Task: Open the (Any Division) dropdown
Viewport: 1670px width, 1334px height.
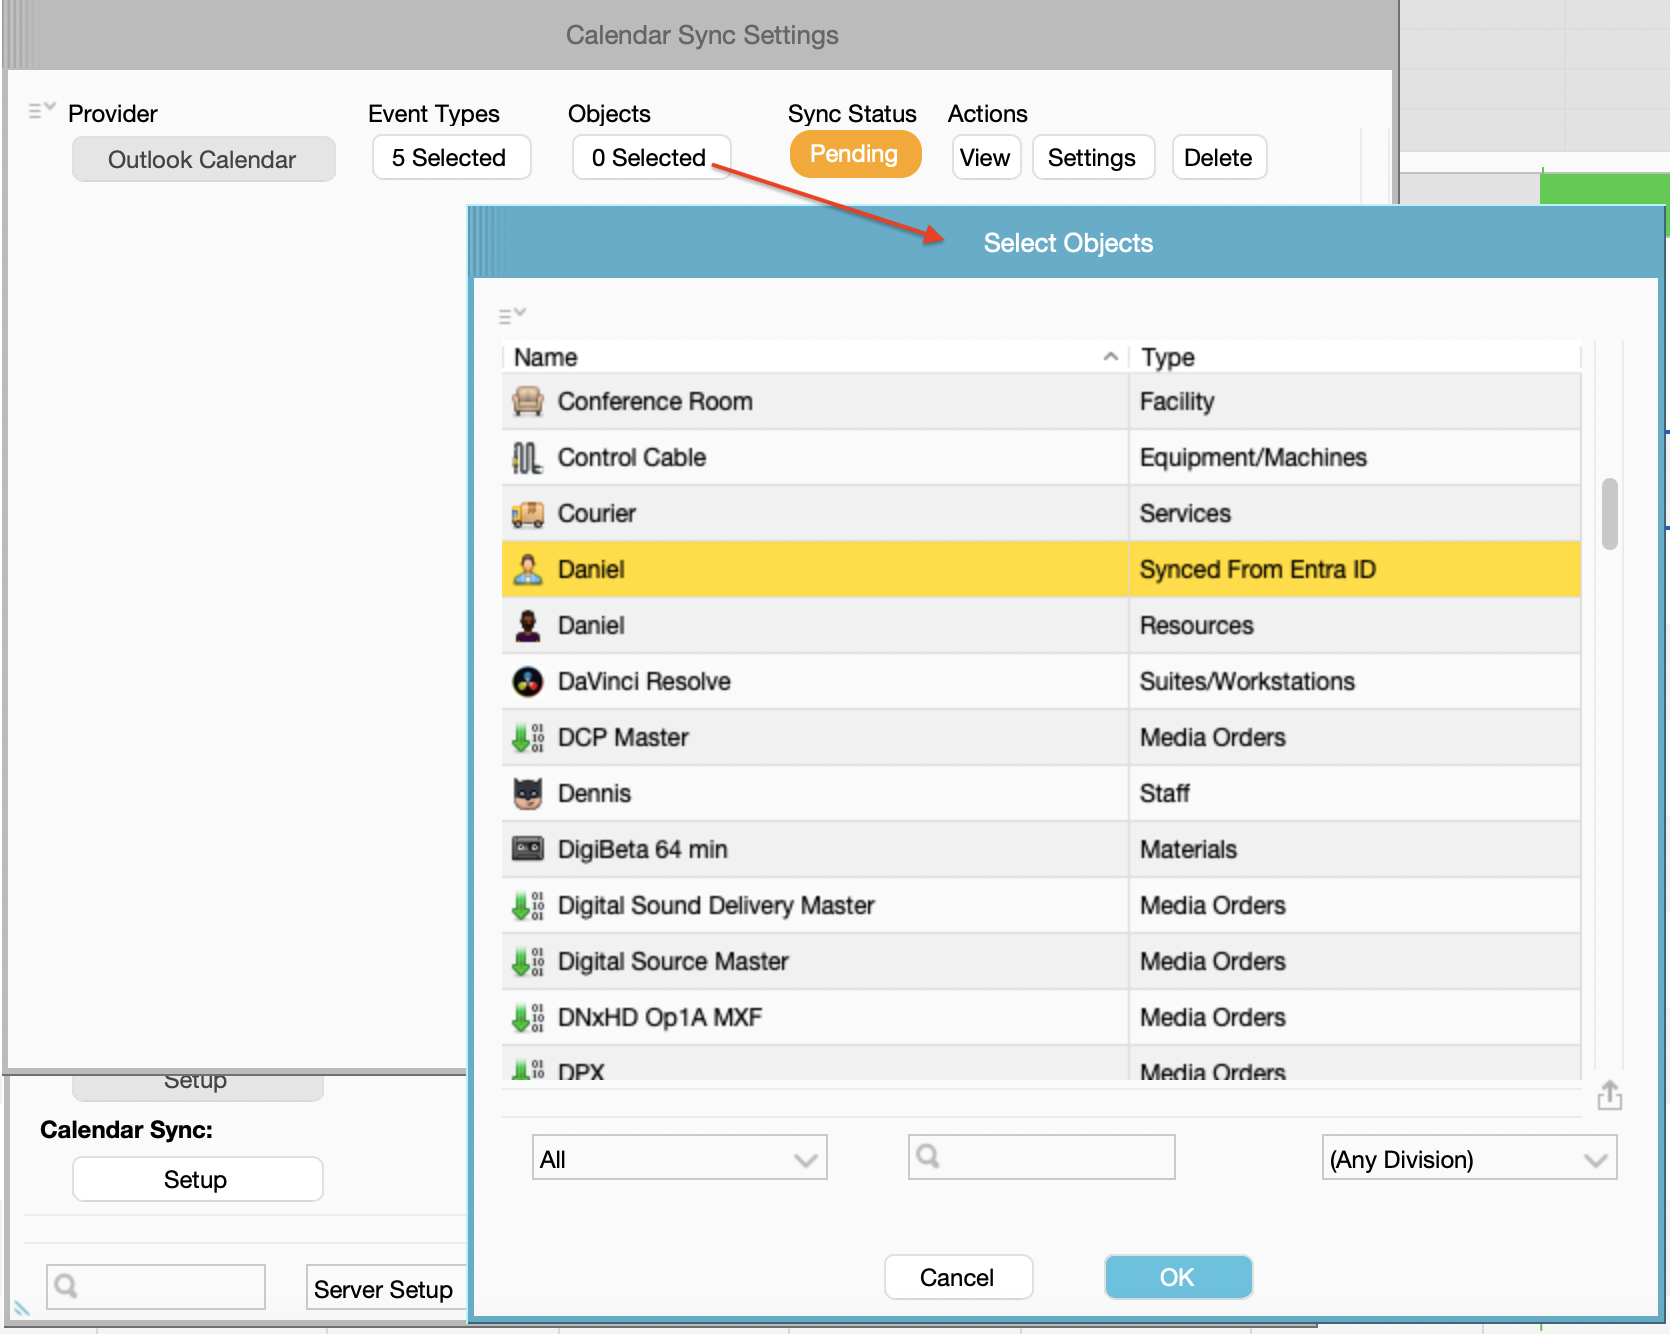Action: pos(1469,1158)
